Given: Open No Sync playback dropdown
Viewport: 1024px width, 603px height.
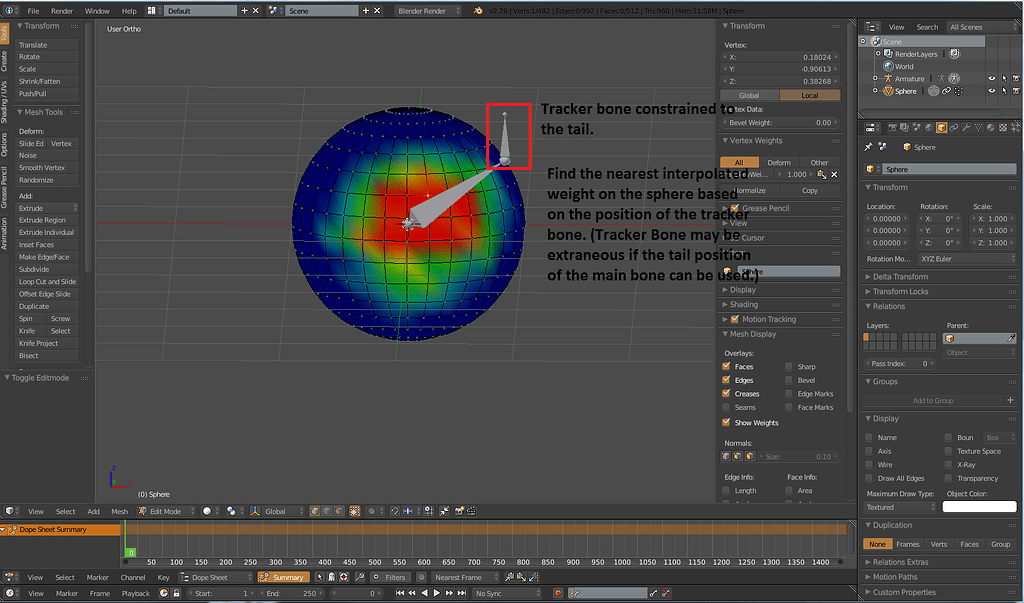Looking at the screenshot, I should coord(506,593).
